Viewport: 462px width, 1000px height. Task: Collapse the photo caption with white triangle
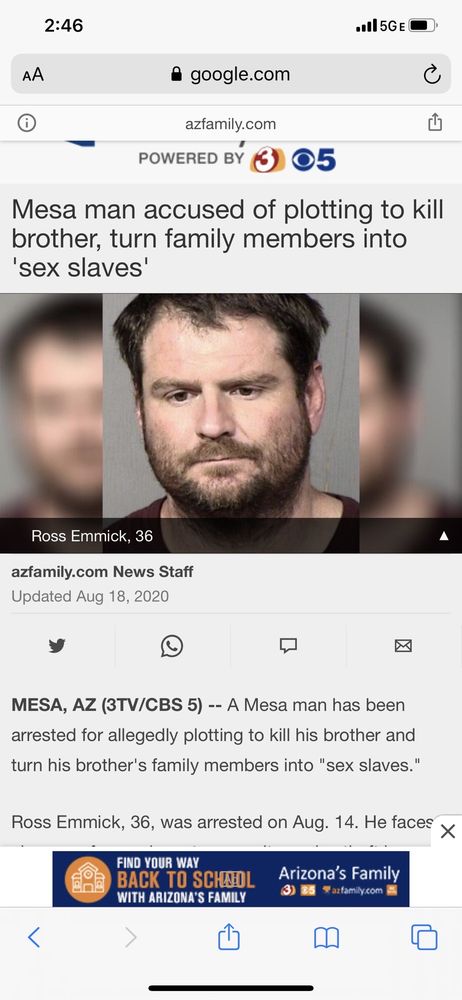click(444, 536)
